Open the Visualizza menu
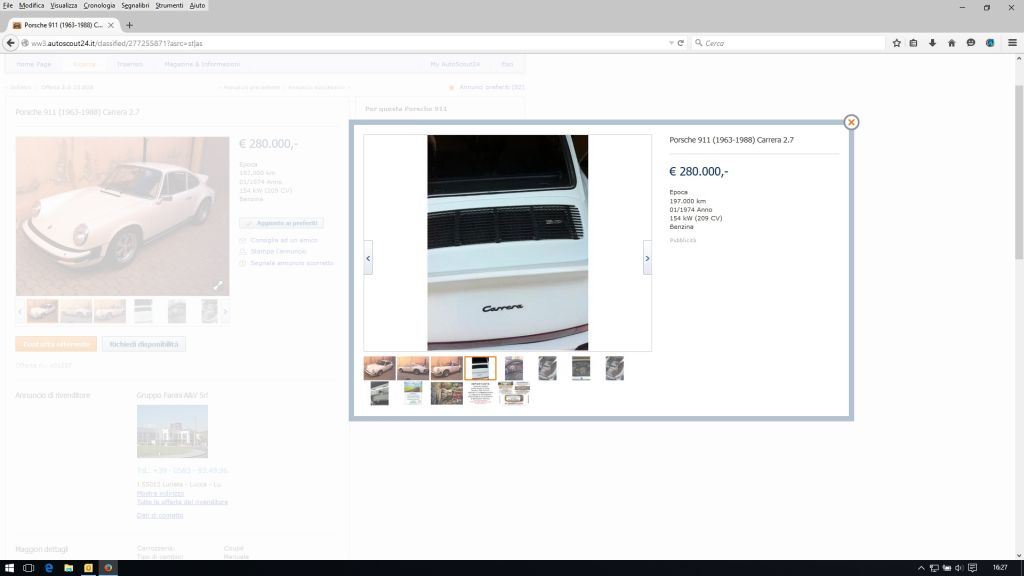Image resolution: width=1024 pixels, height=576 pixels. coord(63,5)
